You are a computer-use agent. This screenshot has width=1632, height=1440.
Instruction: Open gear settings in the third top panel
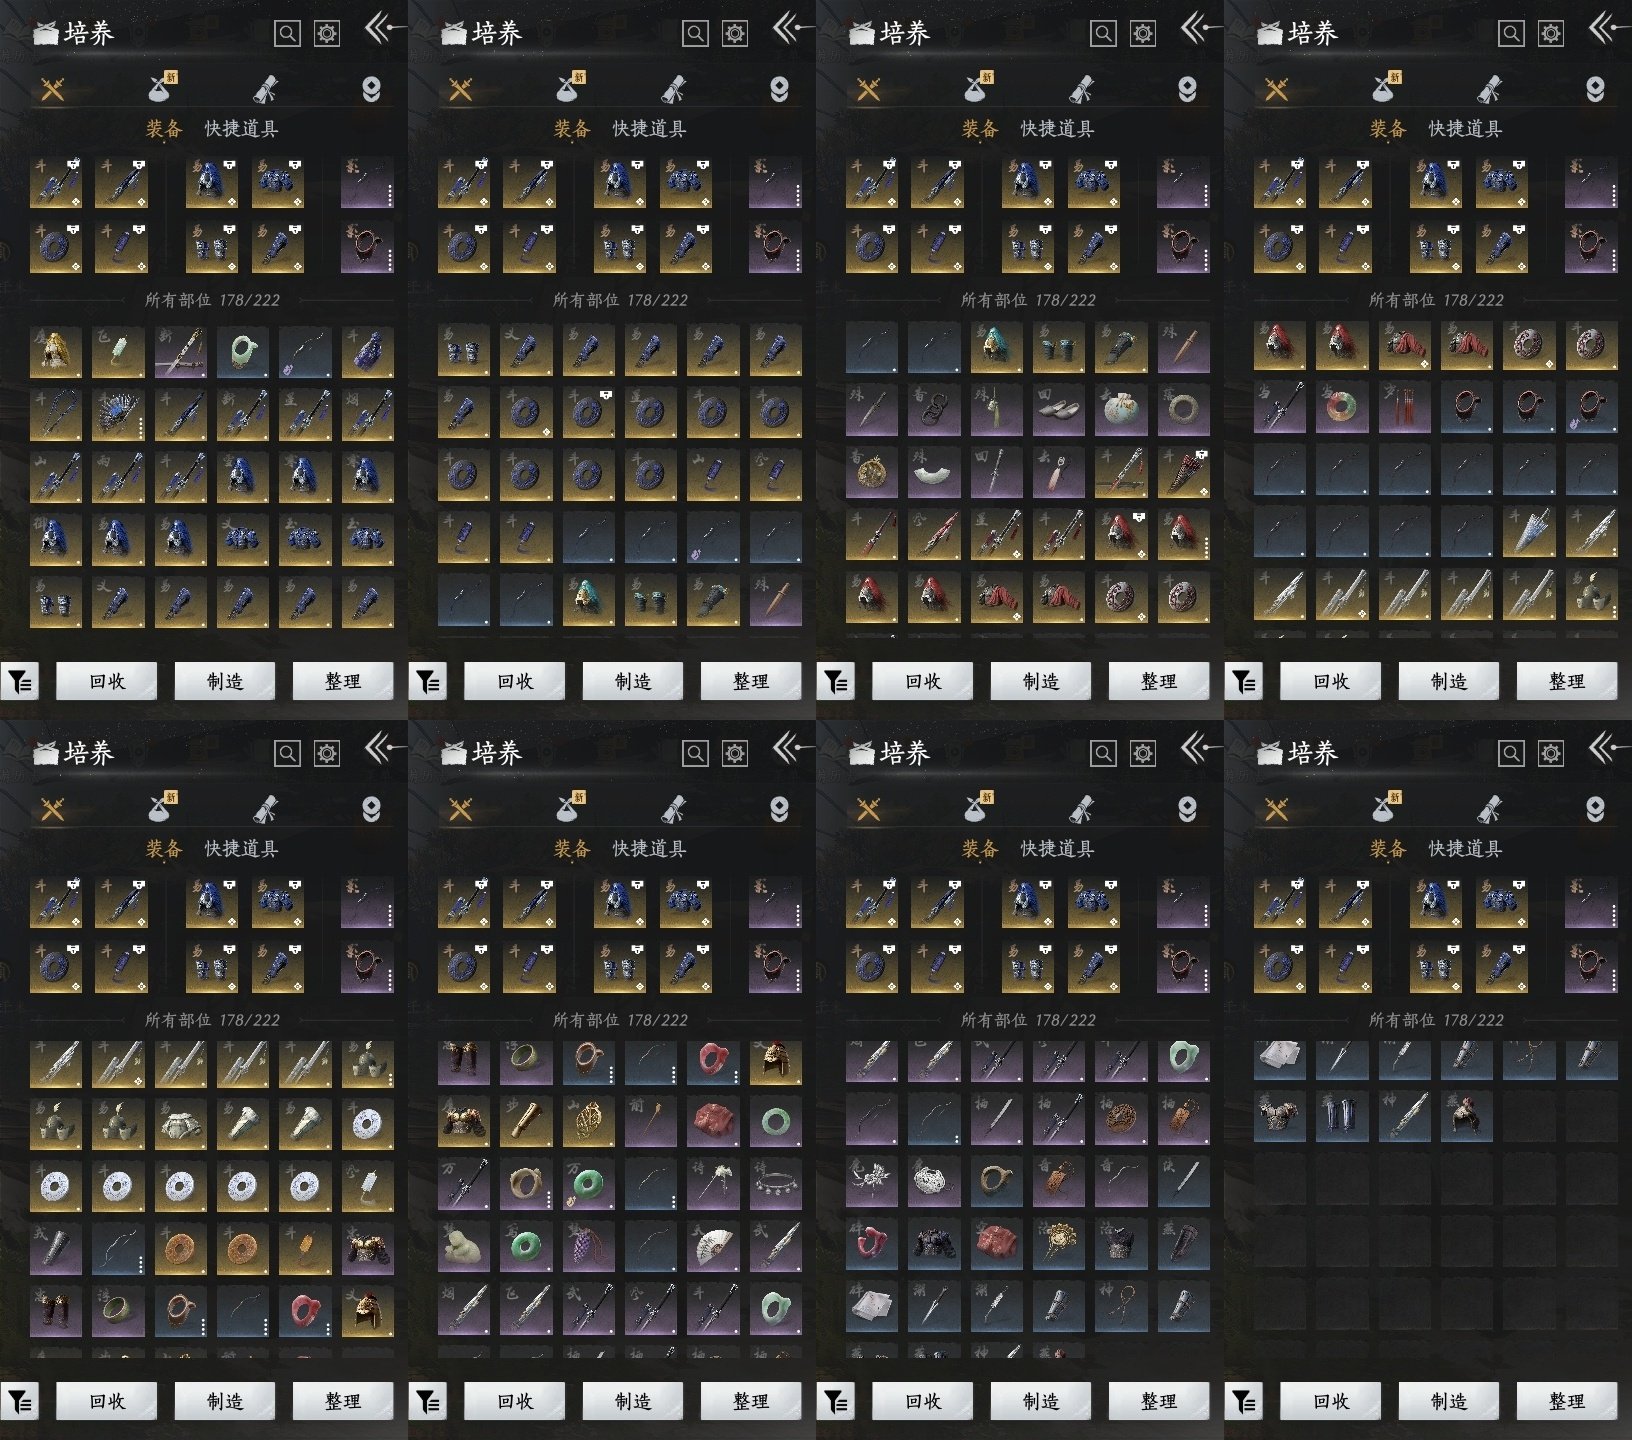click(1143, 34)
